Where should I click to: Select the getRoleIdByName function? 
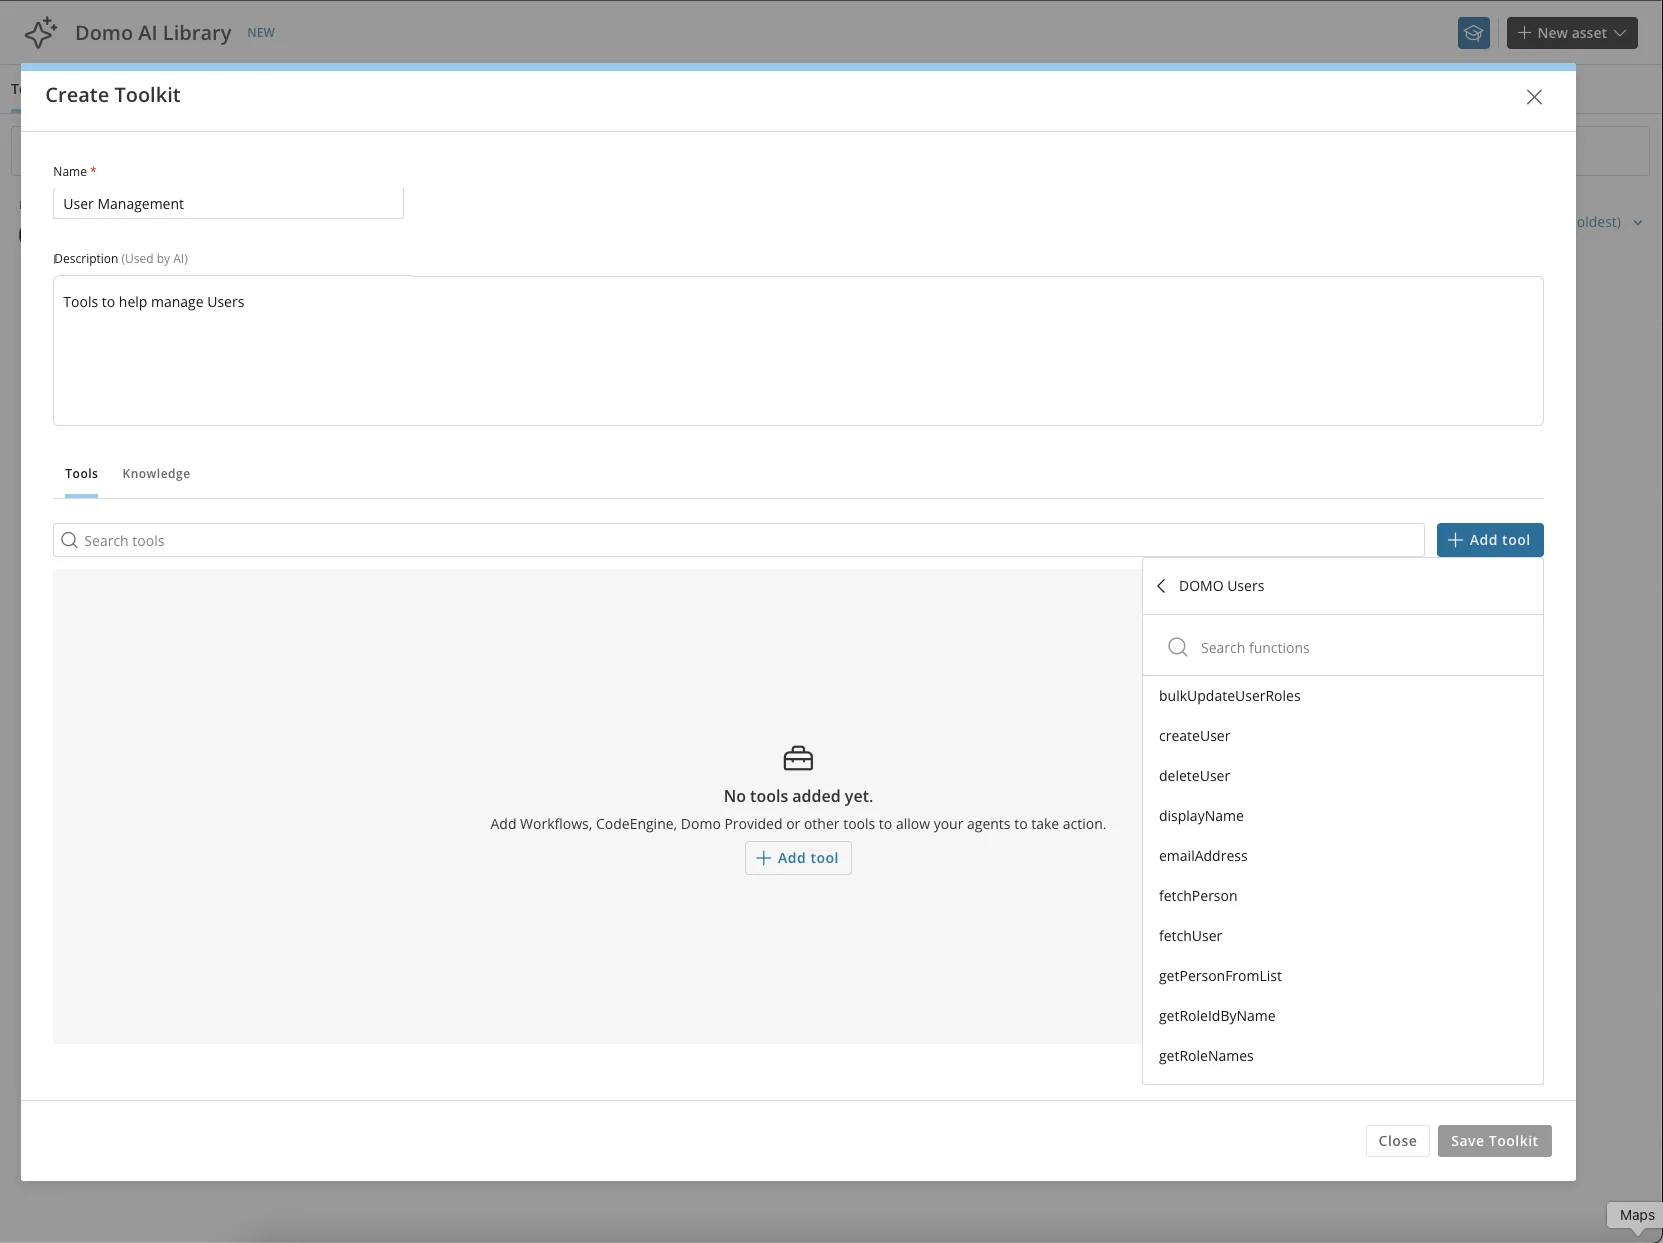(1343, 1016)
